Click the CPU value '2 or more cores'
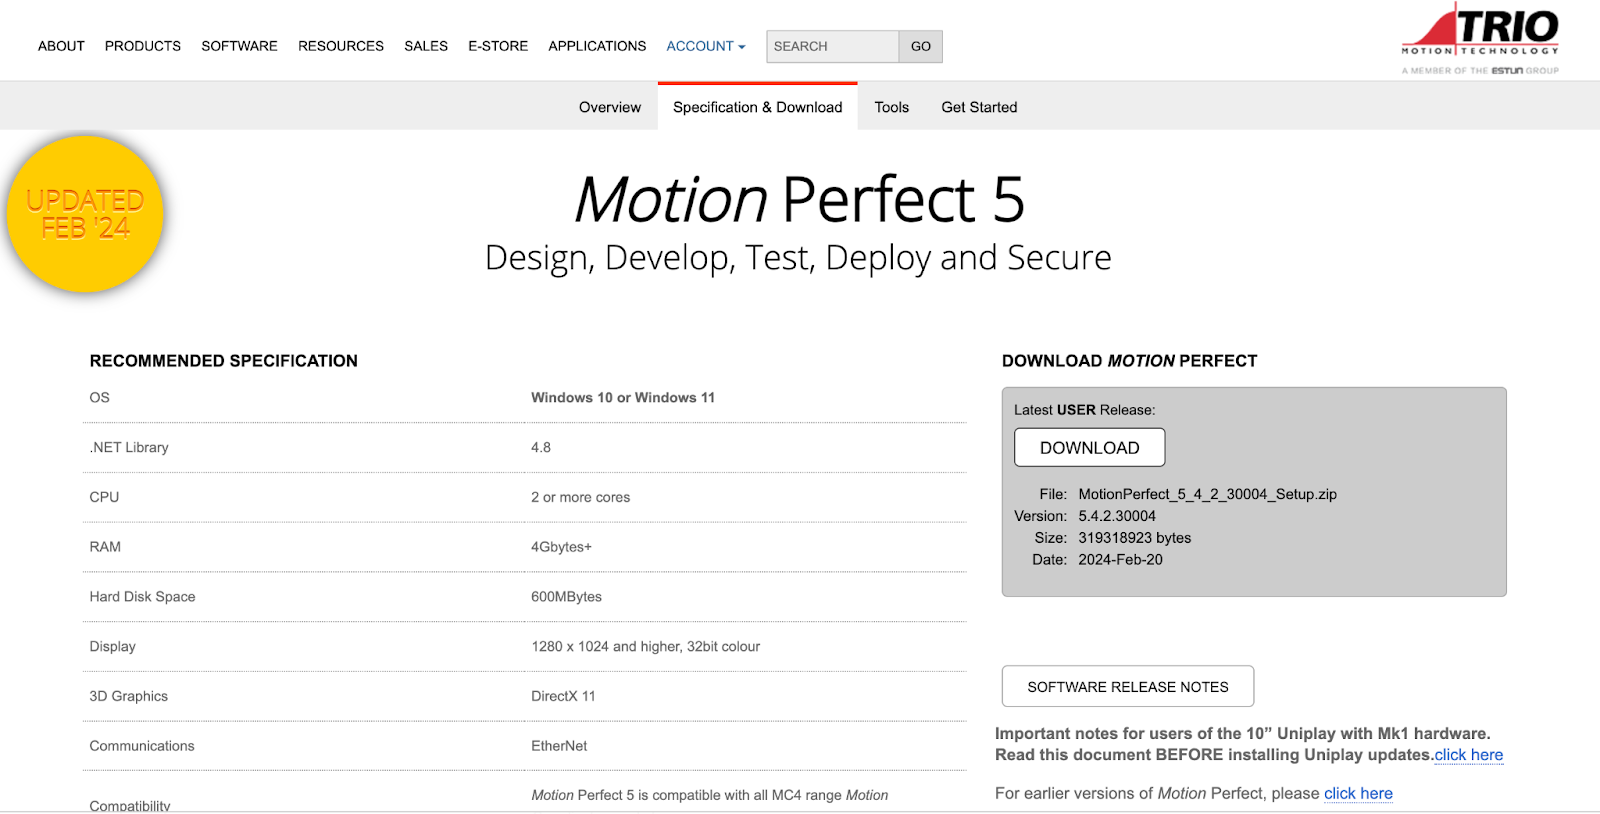This screenshot has width=1600, height=814. [580, 498]
